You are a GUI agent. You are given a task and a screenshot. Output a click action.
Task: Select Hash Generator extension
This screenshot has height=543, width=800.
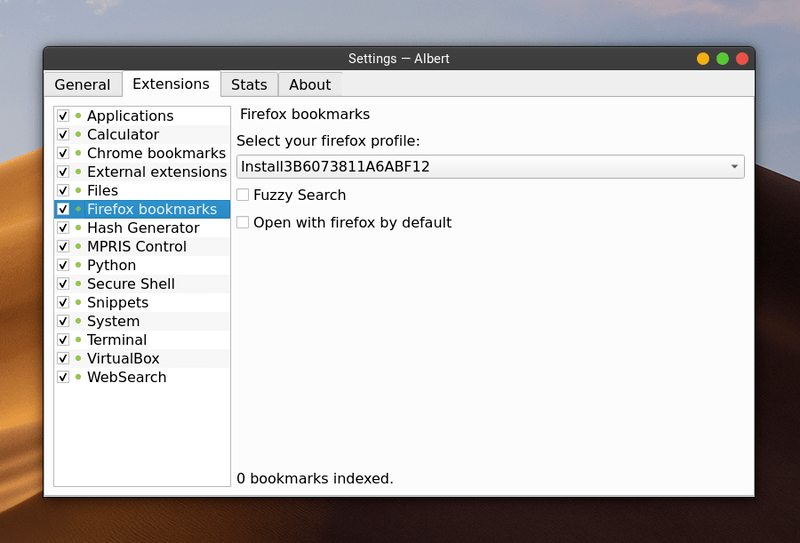[143, 228]
